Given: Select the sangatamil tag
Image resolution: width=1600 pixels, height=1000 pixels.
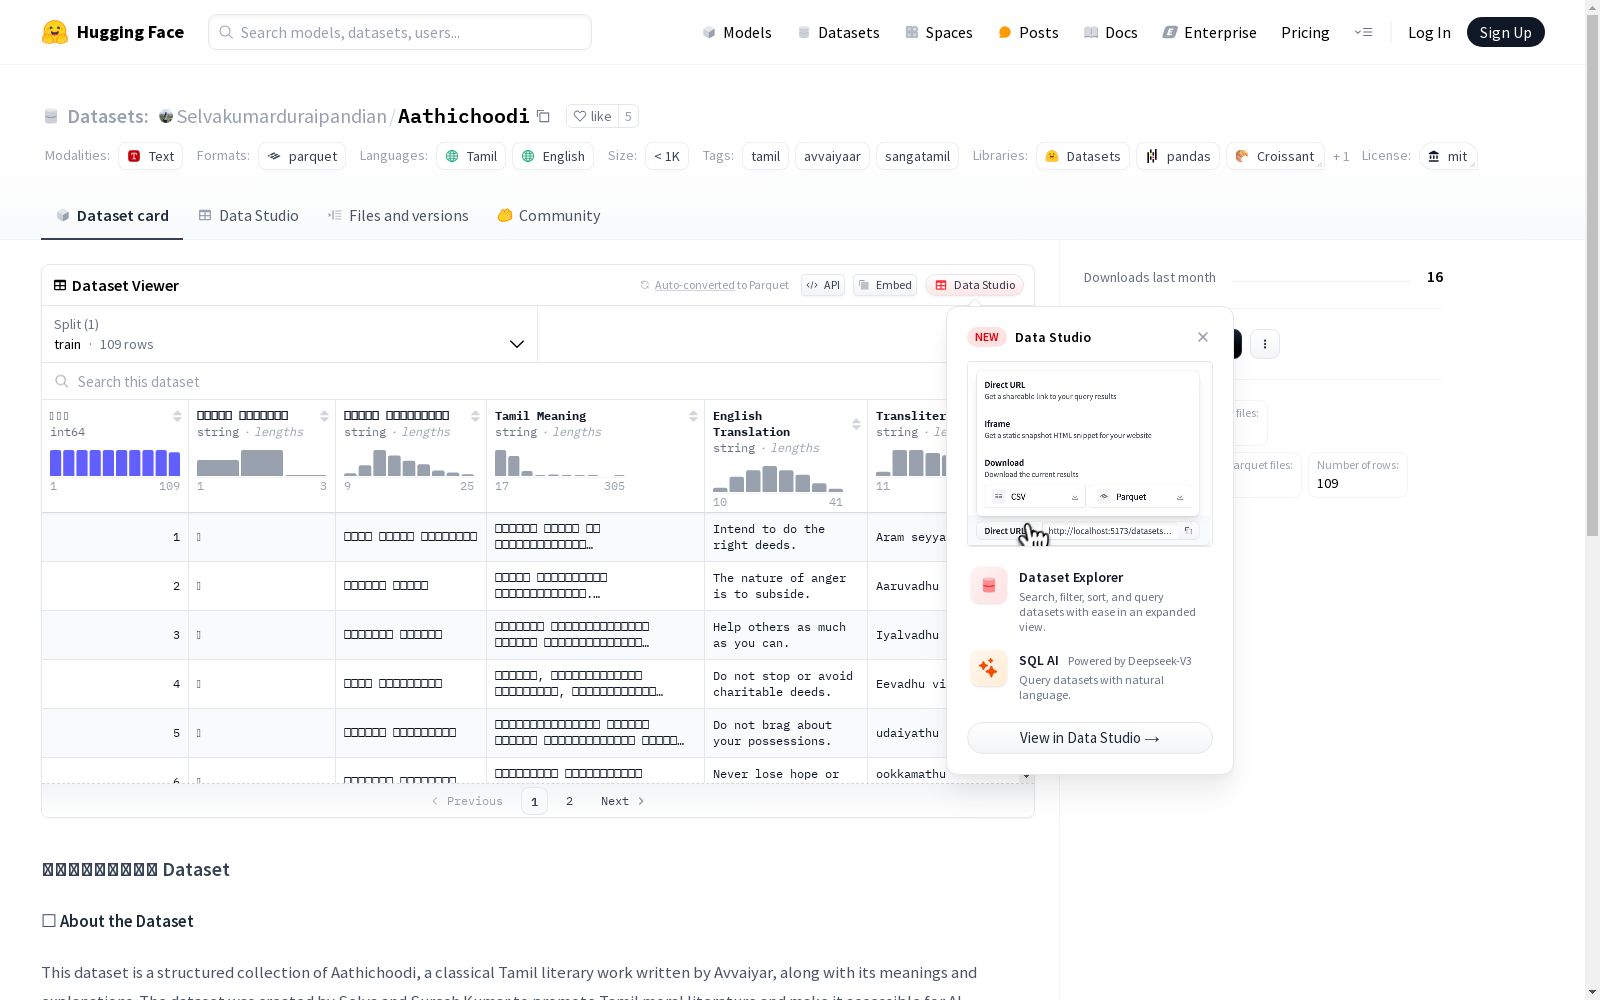Looking at the screenshot, I should point(917,156).
